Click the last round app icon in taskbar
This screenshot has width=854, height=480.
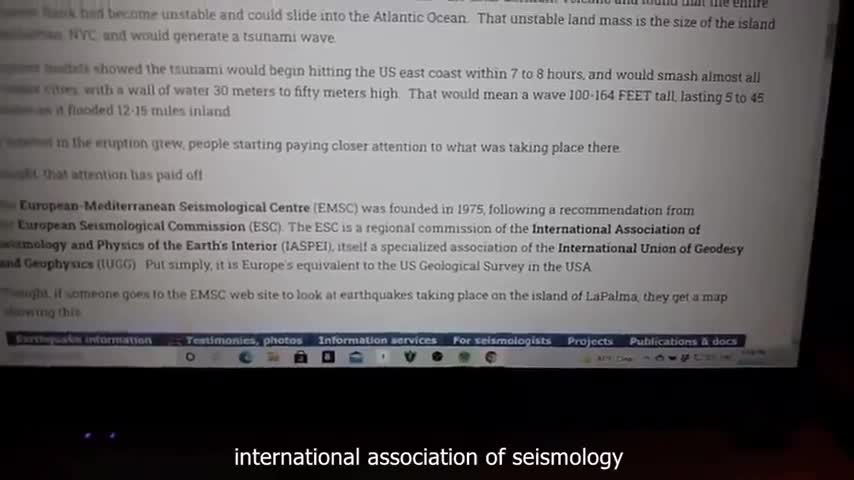[491, 357]
